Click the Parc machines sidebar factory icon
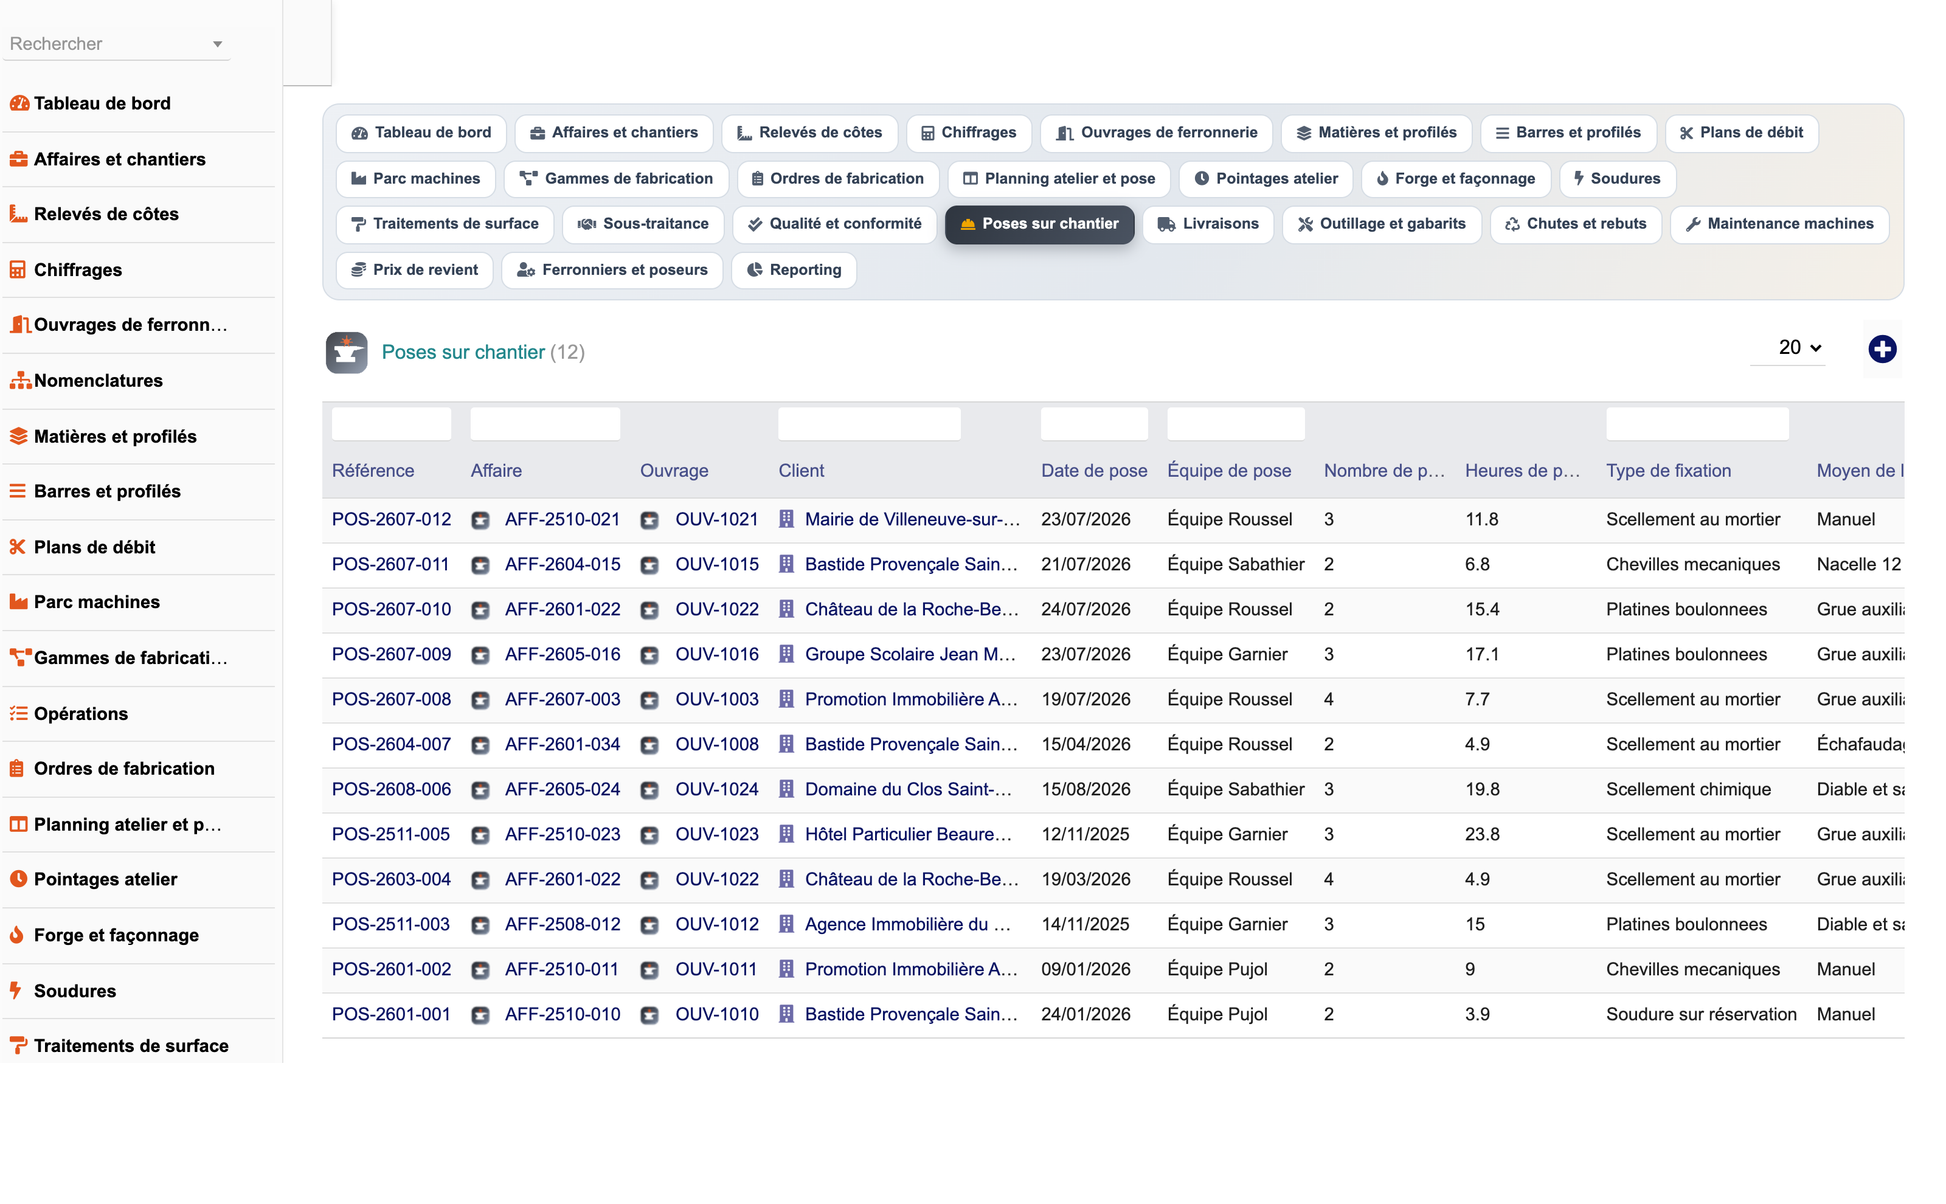The image size is (1946, 1204). 19,602
